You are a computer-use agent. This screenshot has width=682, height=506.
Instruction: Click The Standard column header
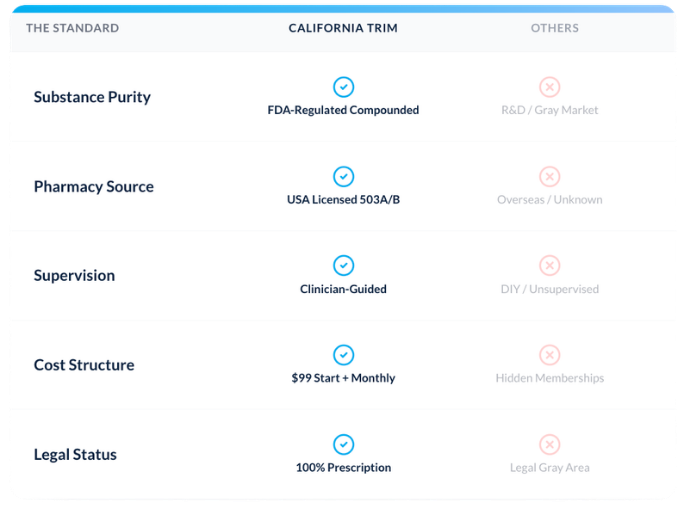coord(72,28)
